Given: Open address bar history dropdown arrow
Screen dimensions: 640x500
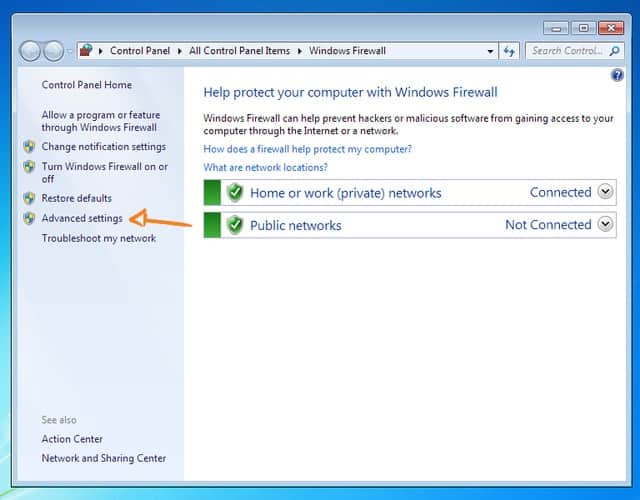Looking at the screenshot, I should click(x=490, y=51).
